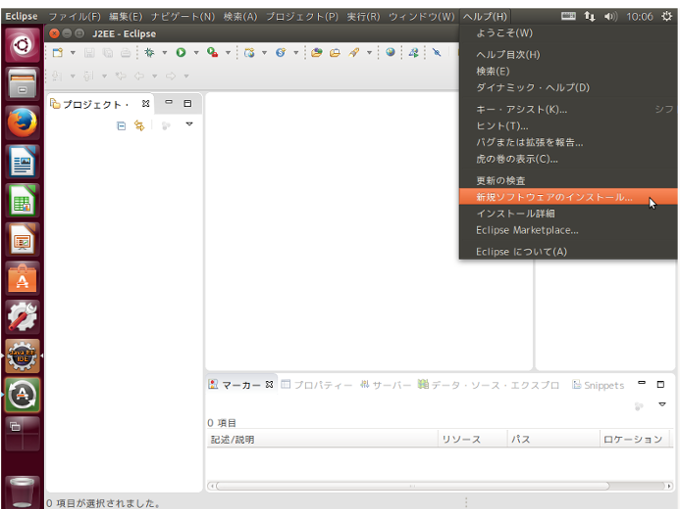
Task: Minimize the Project Explorer view
Action: click(169, 102)
